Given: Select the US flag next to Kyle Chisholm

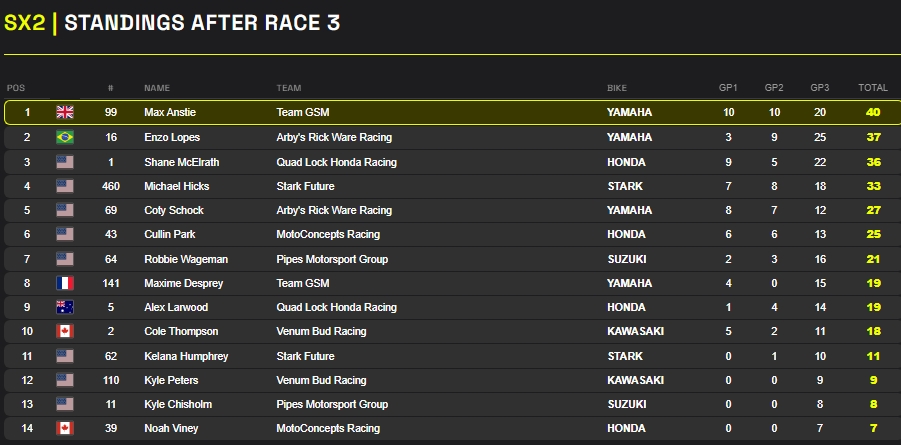Looking at the screenshot, I should coord(65,405).
